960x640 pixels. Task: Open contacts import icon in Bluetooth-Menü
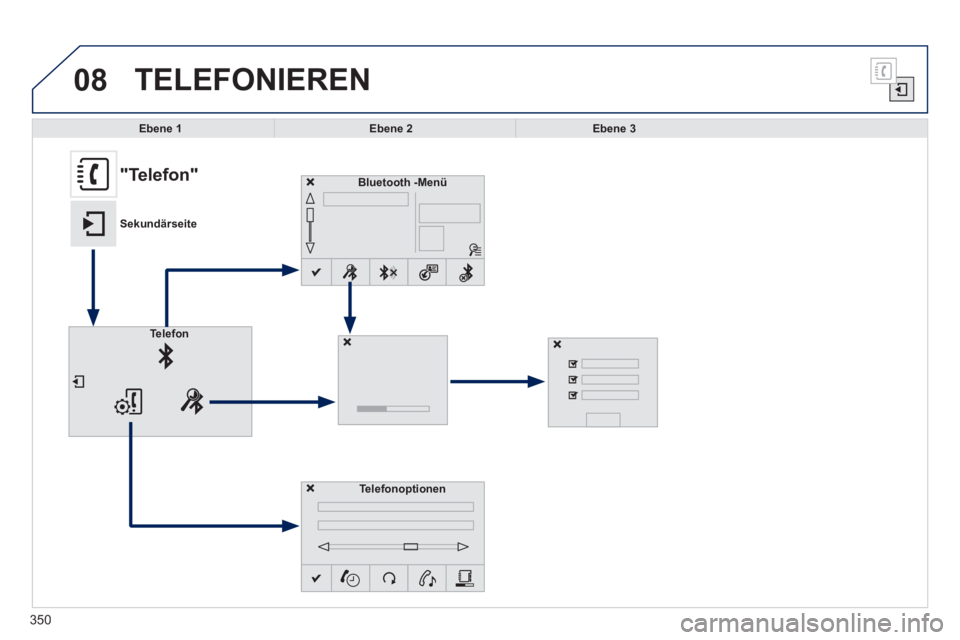427,273
